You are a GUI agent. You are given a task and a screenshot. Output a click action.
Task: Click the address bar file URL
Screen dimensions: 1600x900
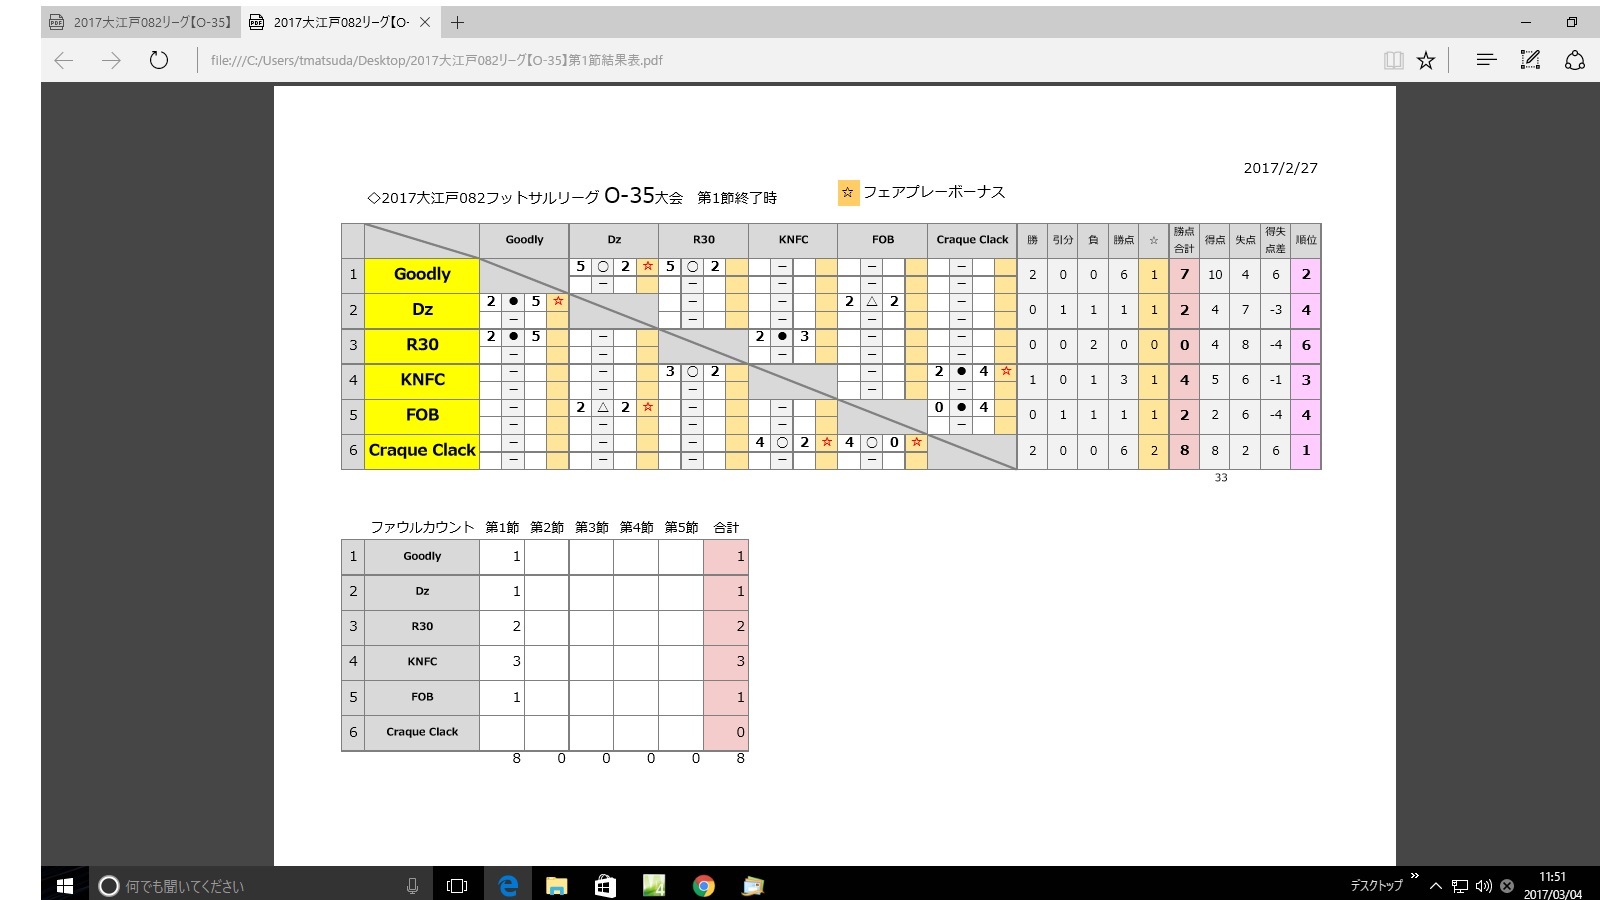(437, 61)
